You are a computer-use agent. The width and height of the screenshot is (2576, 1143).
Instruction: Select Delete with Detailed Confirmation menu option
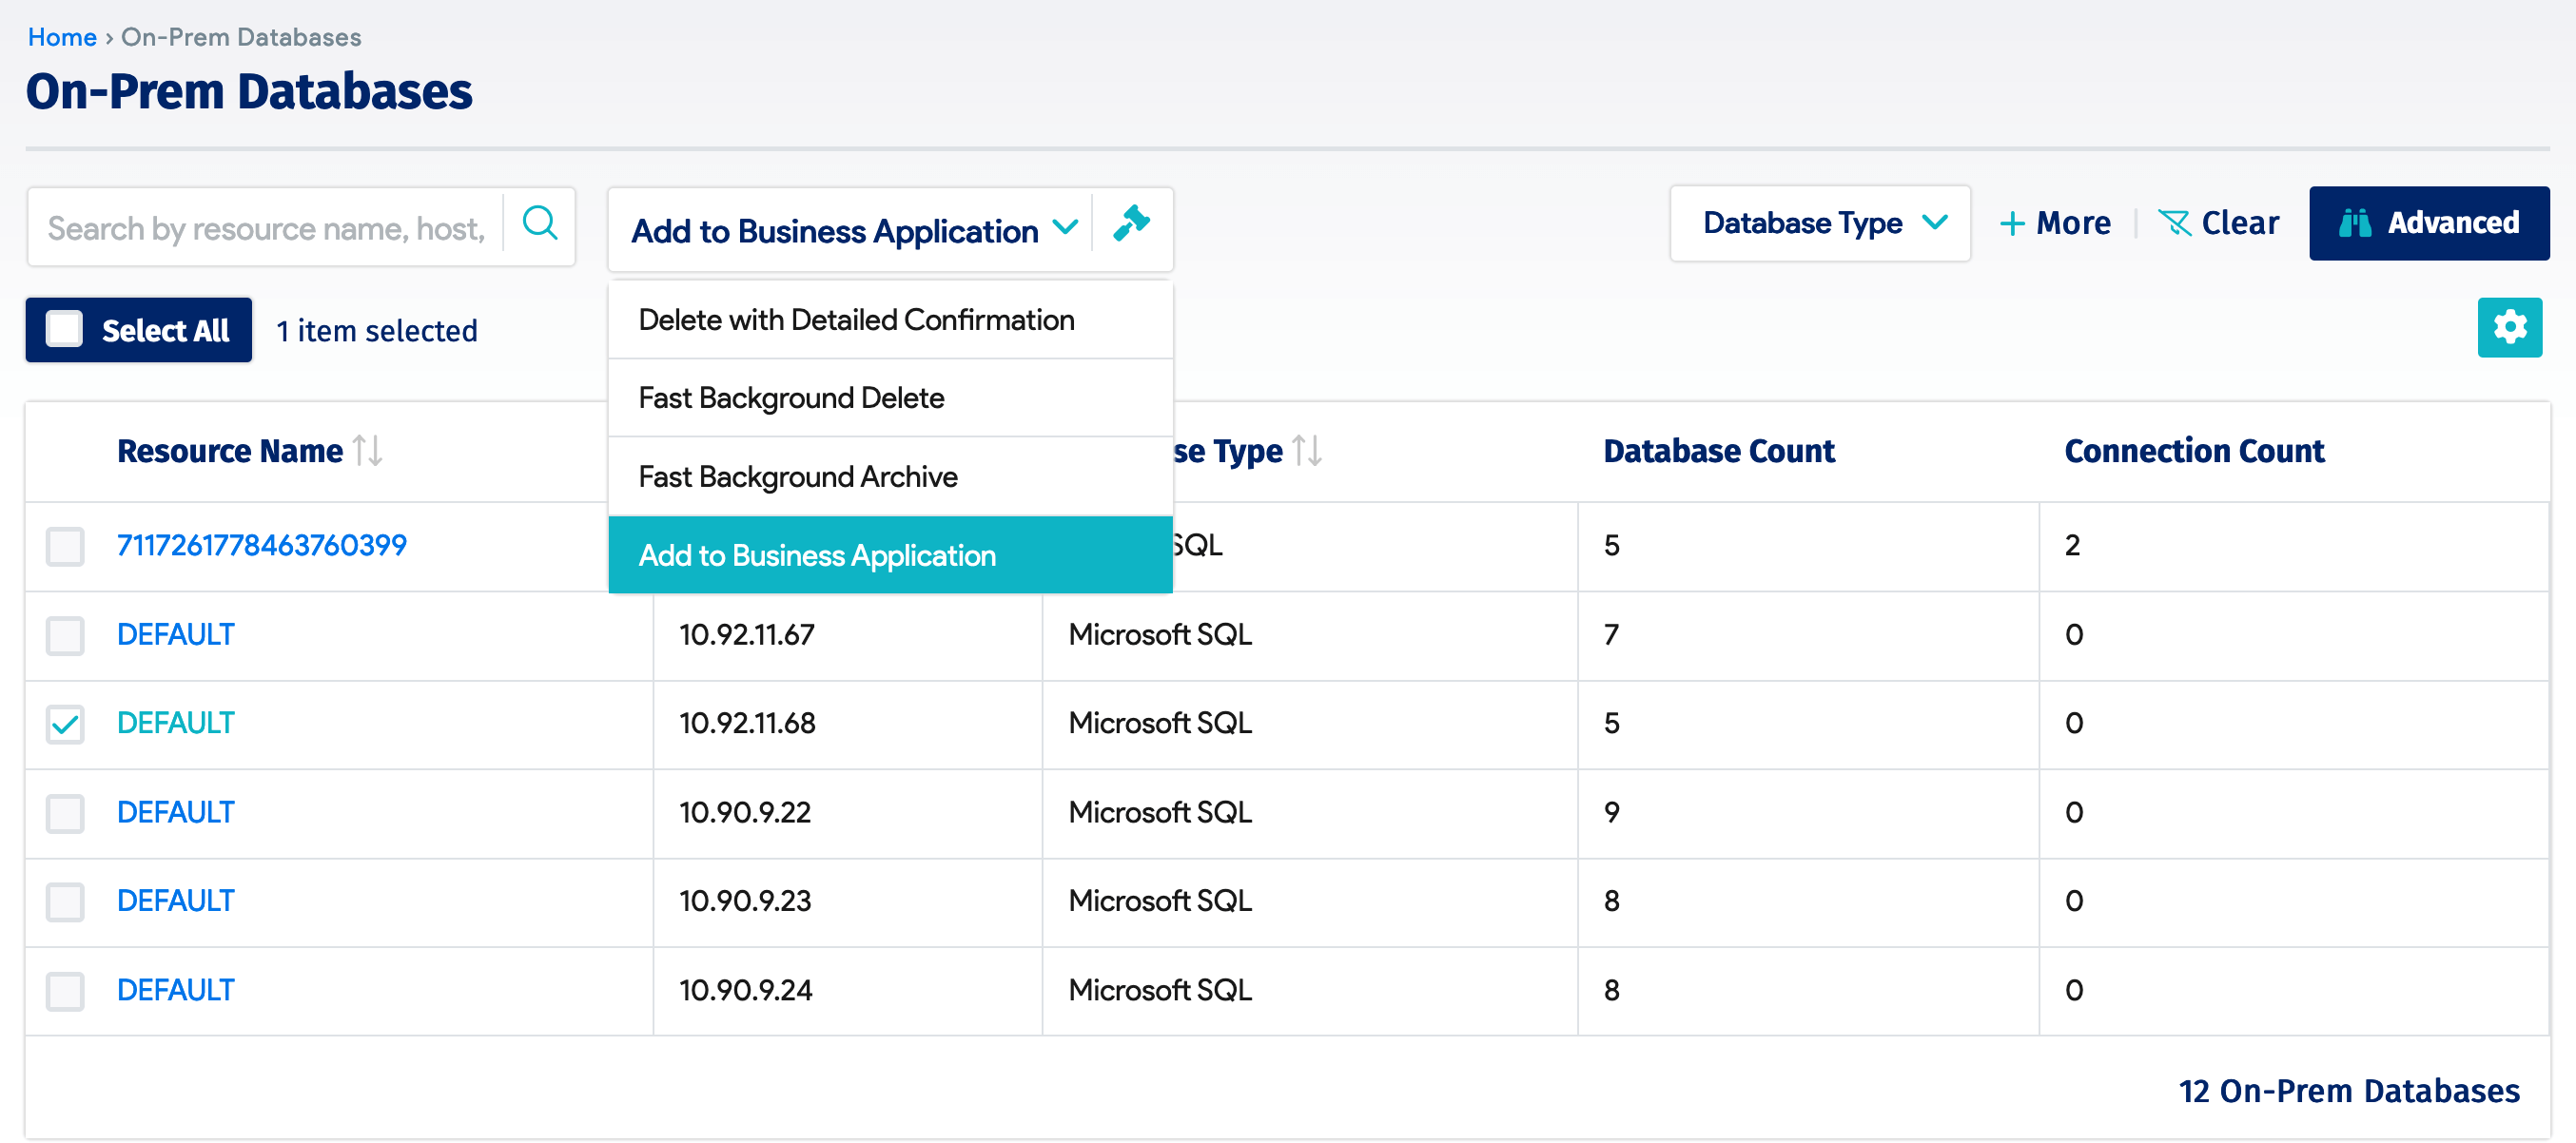[856, 319]
